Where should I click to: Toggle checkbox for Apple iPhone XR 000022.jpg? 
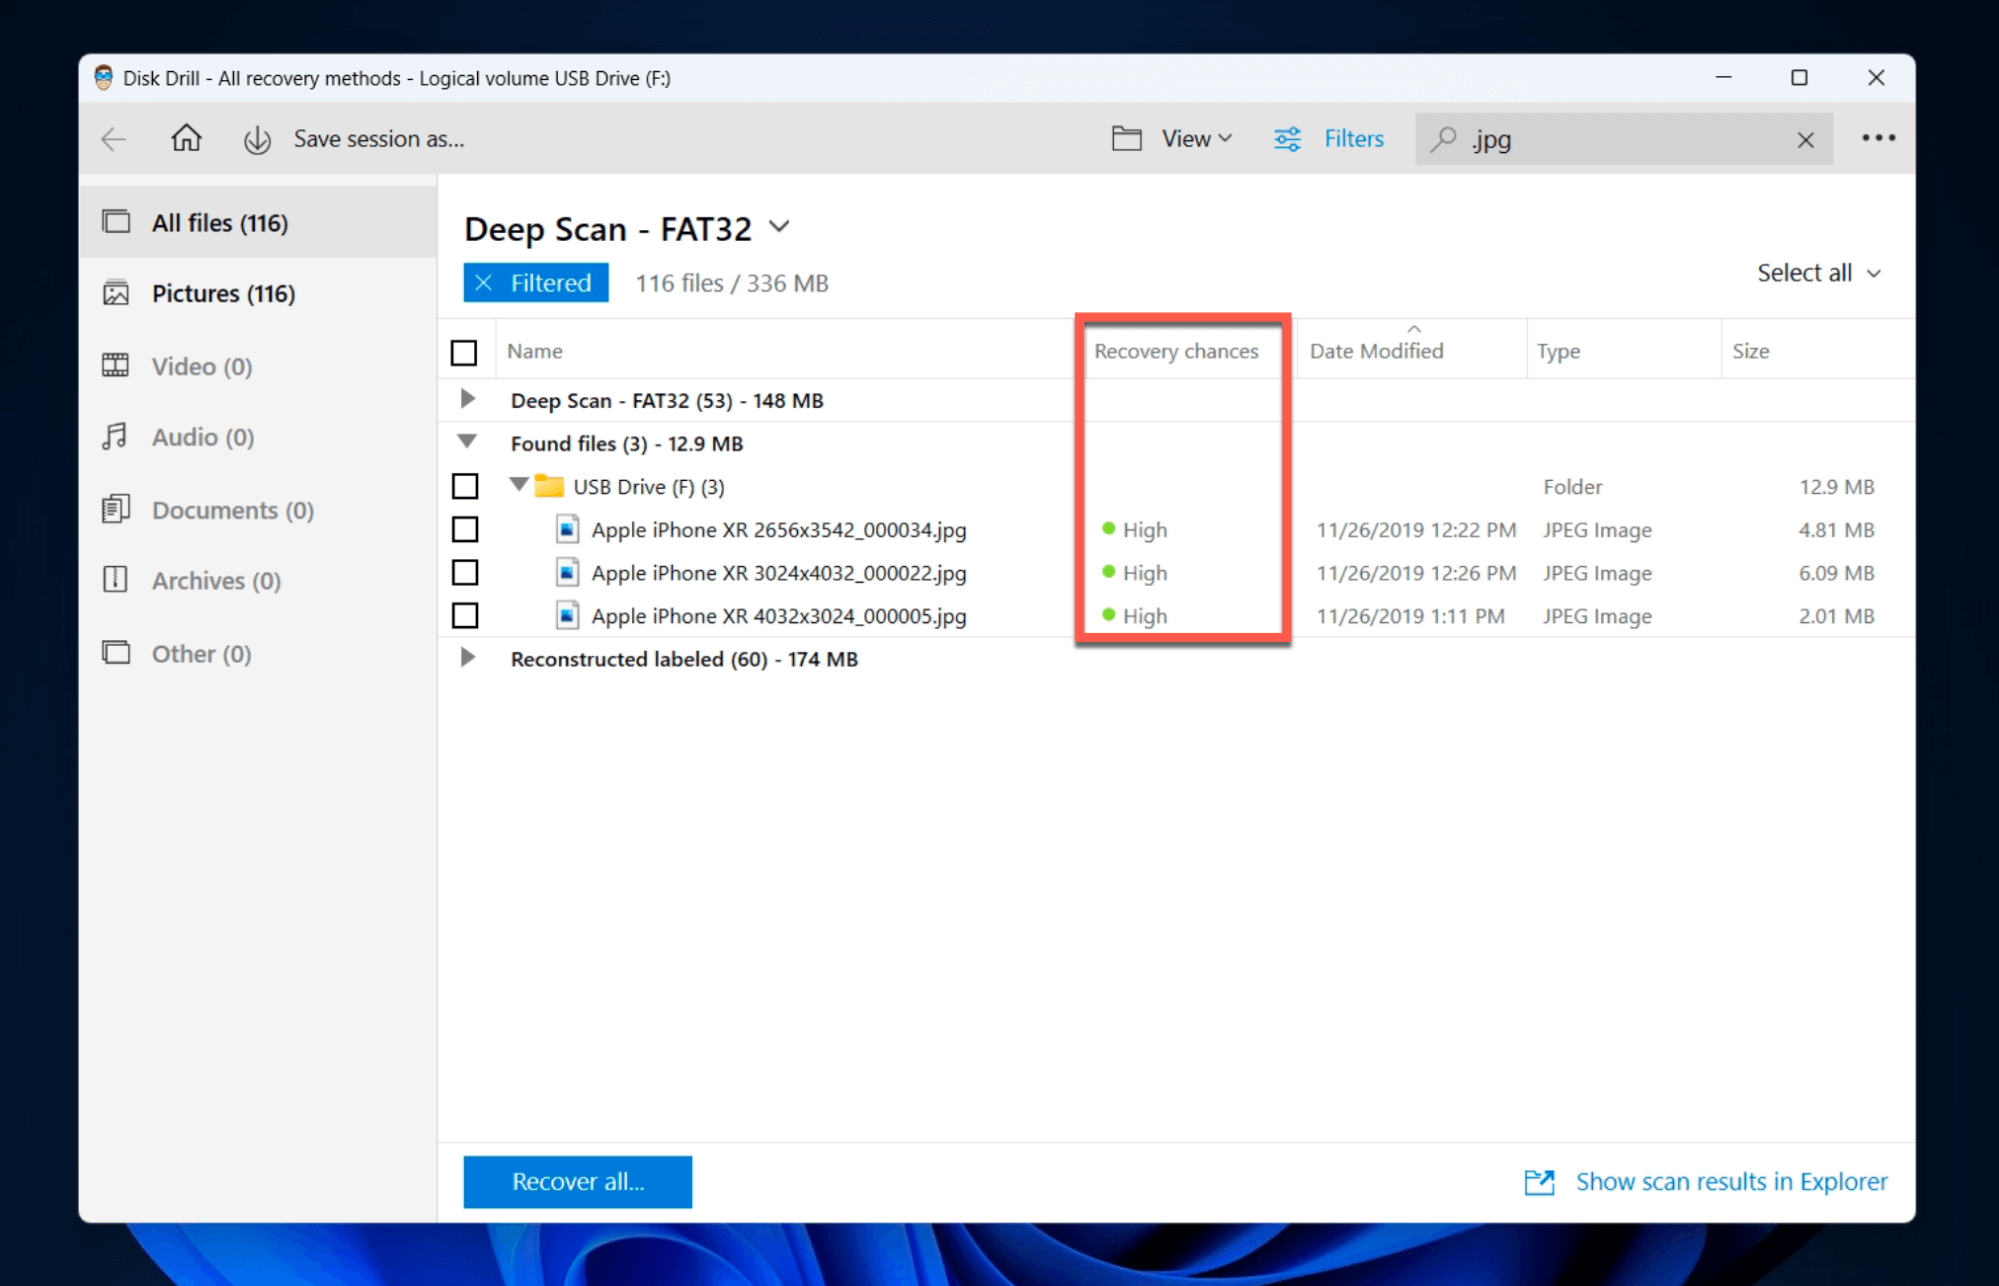465,572
